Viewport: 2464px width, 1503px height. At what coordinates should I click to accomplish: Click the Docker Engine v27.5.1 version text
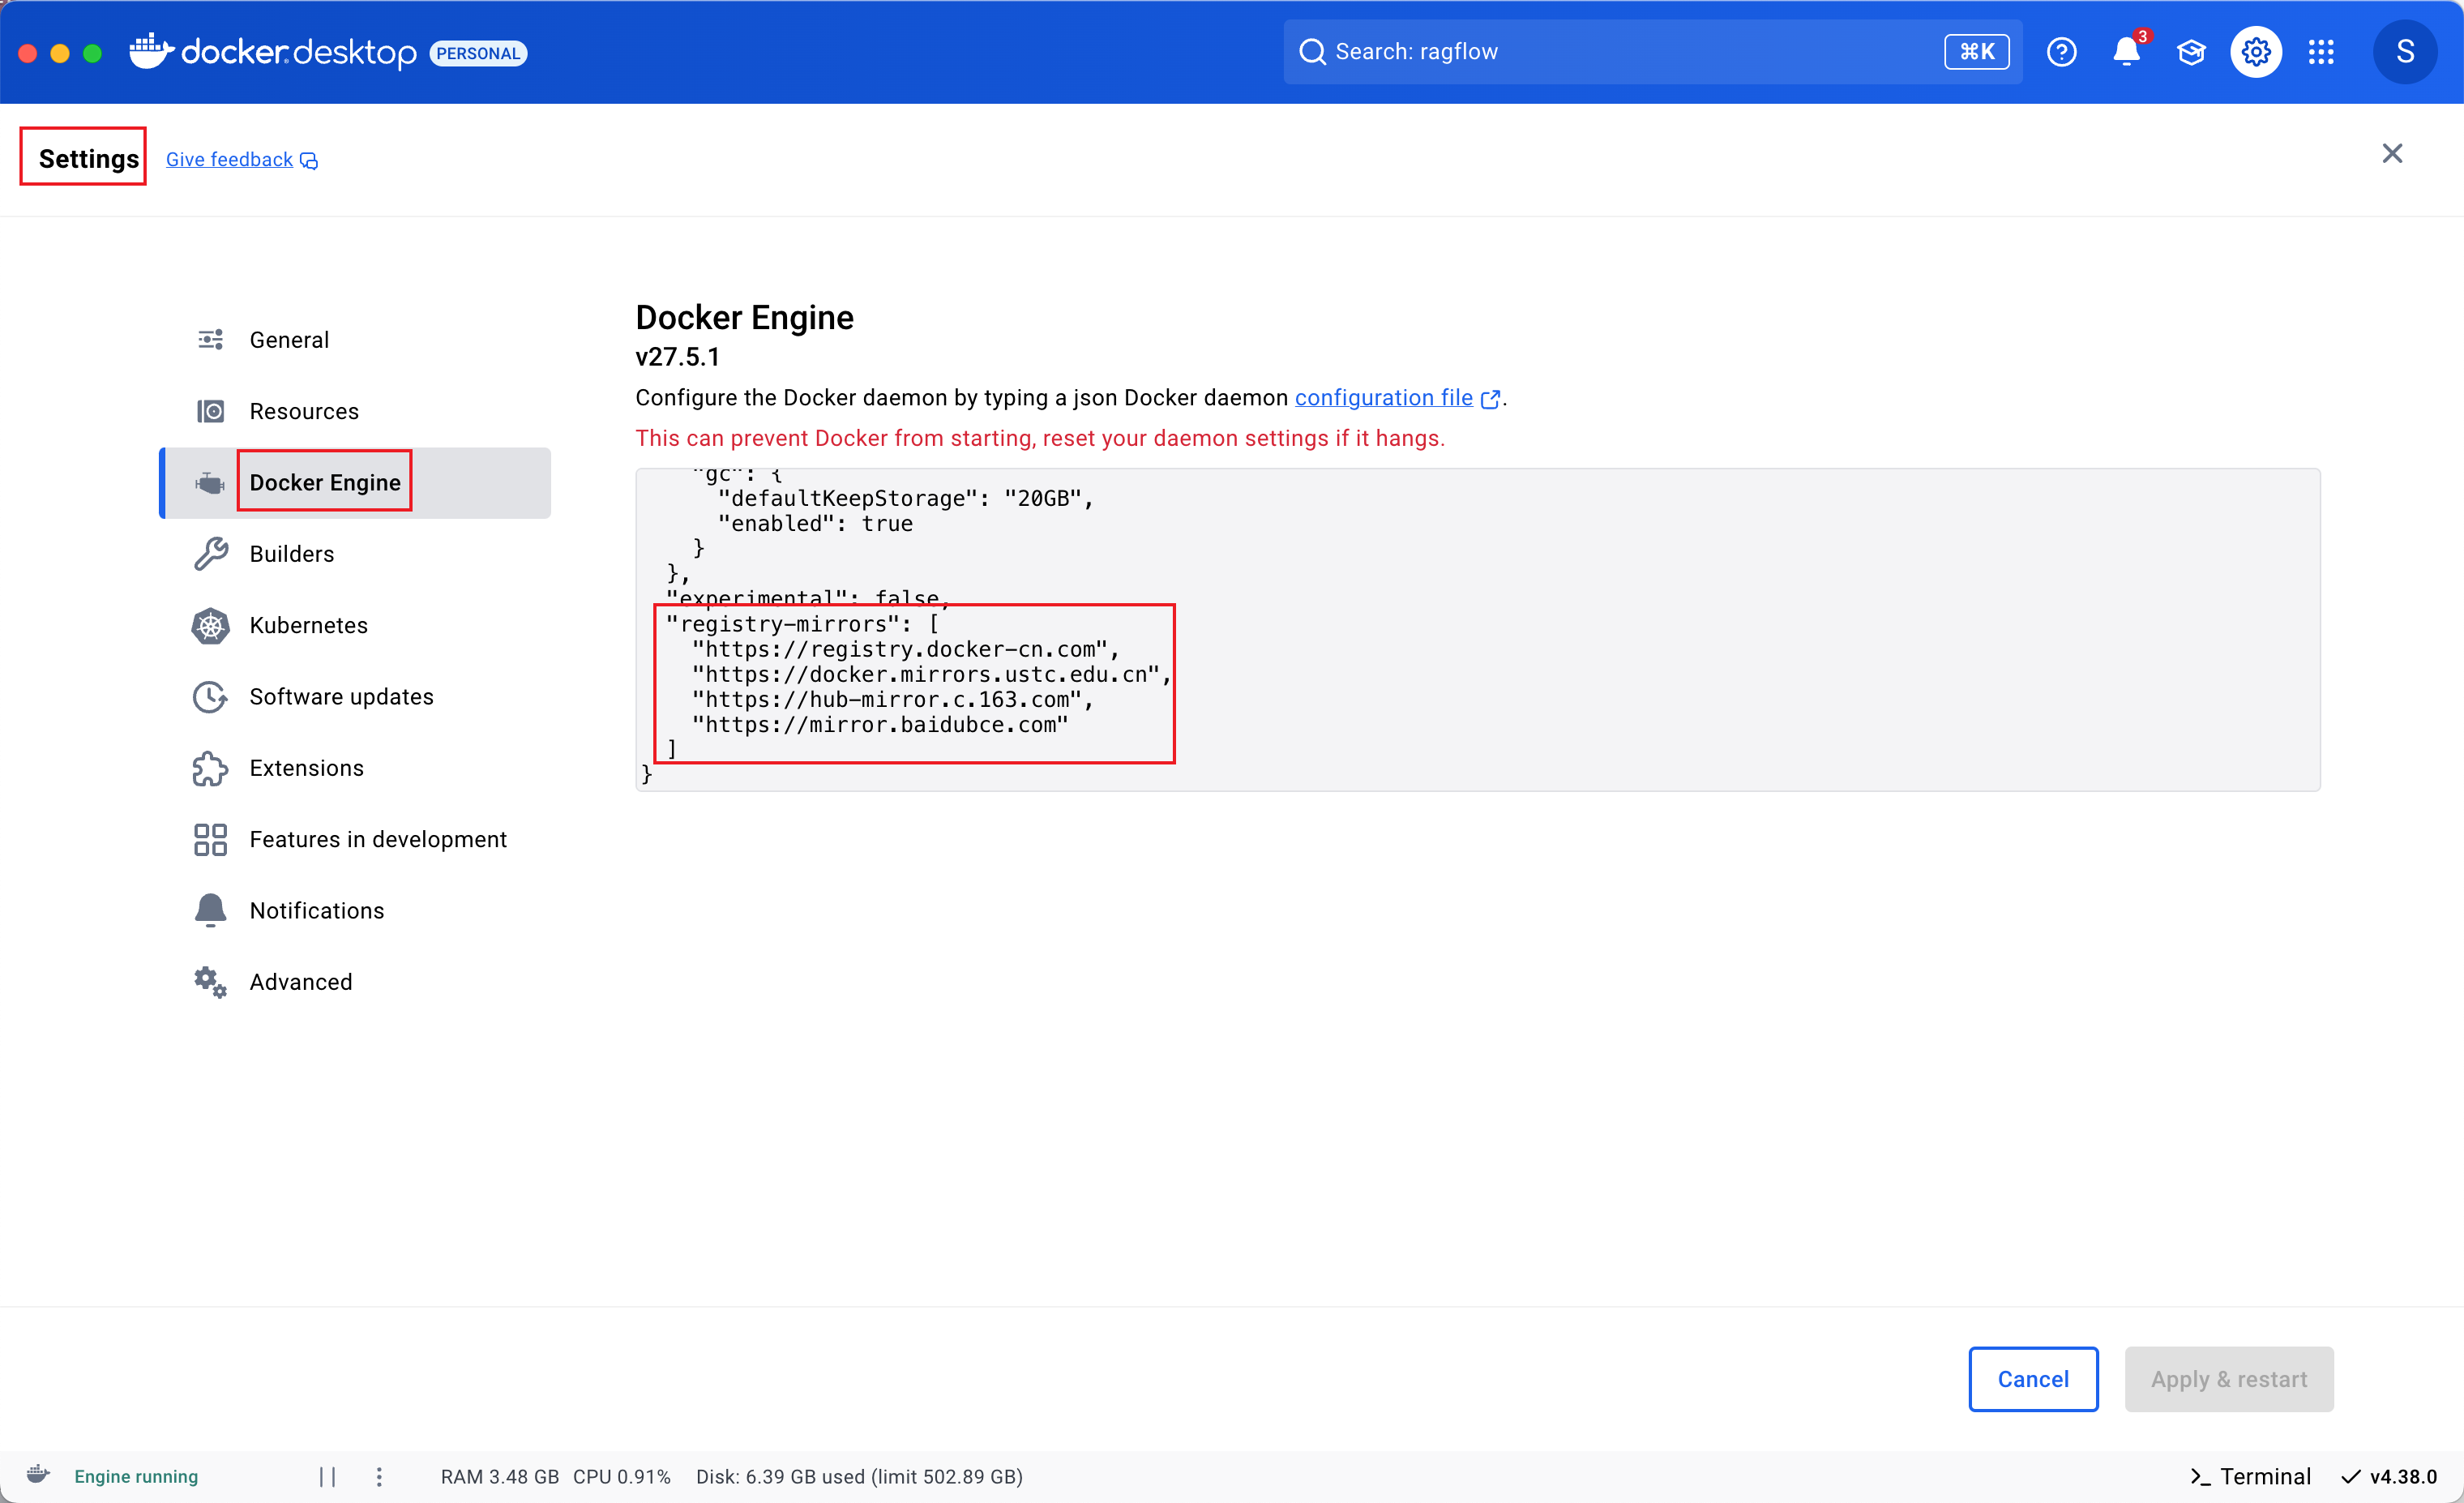pos(677,356)
